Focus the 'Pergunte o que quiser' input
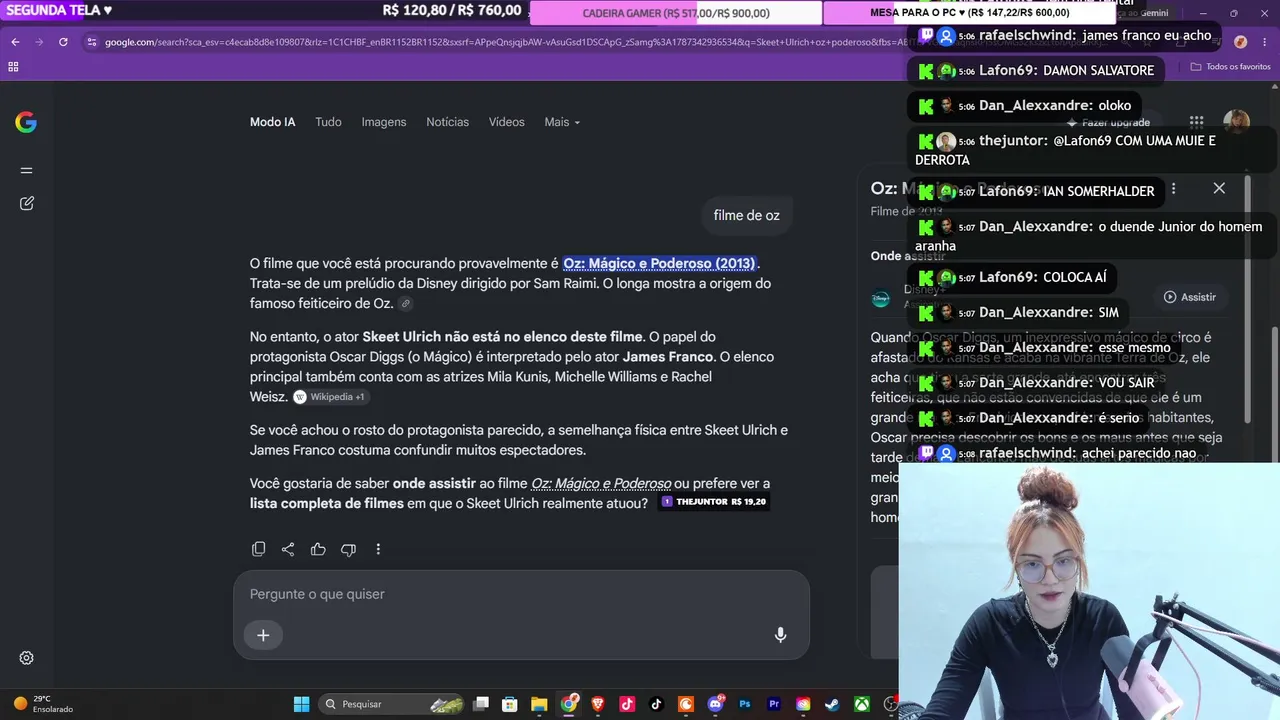 pyautogui.click(x=521, y=594)
